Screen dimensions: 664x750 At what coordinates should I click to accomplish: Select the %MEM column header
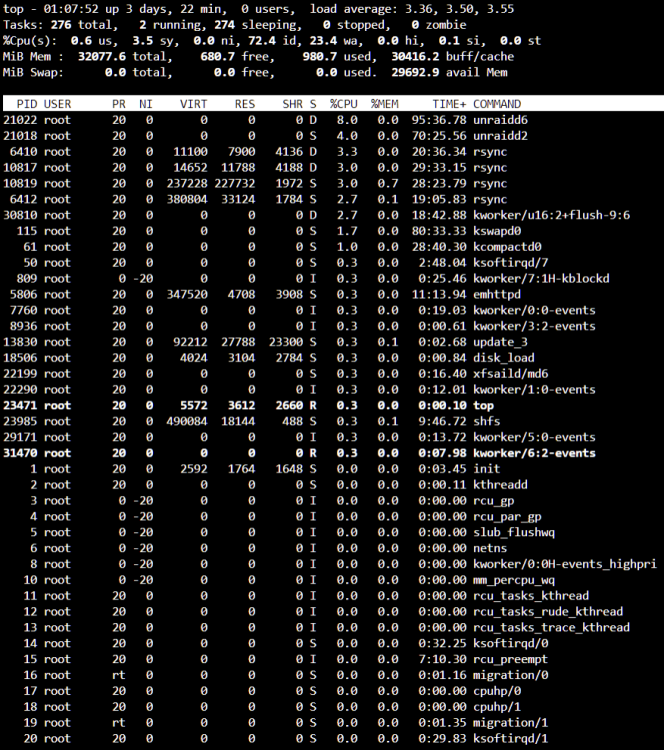(x=385, y=104)
